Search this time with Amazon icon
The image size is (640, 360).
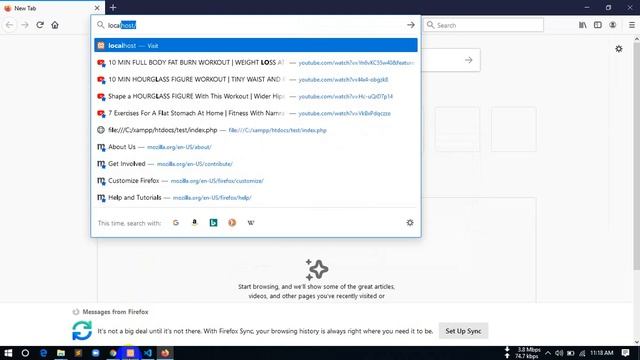[195, 222]
